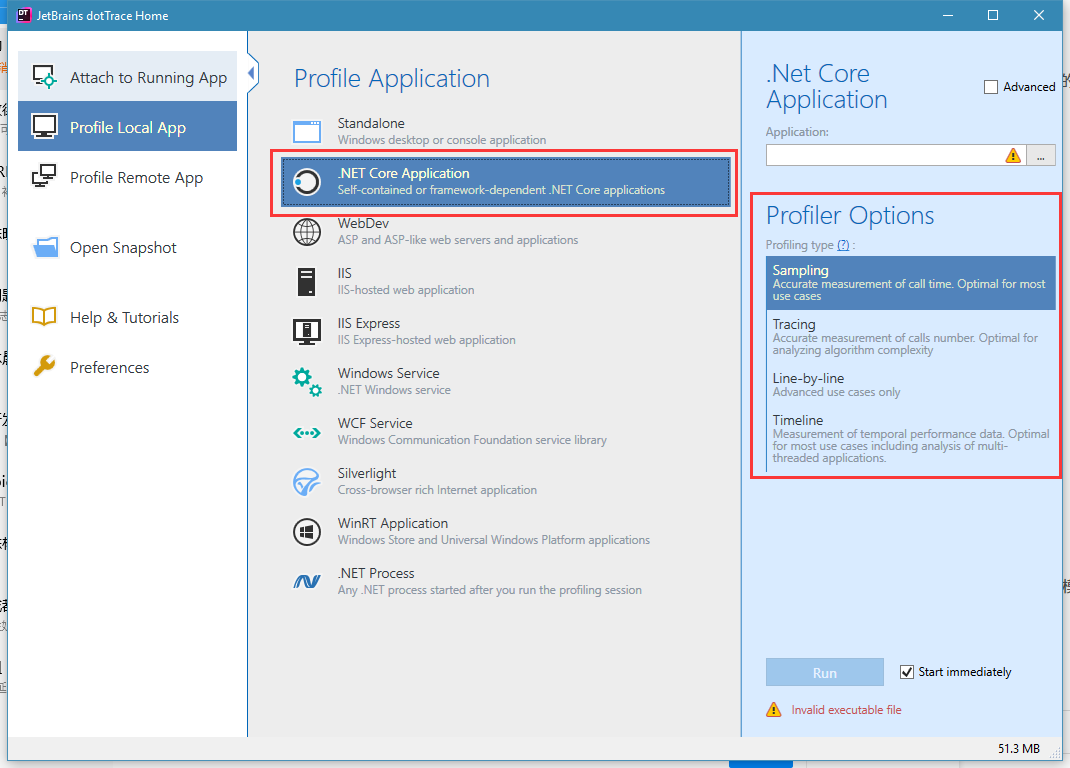Choose IIS hosted web application
The height and width of the screenshot is (768, 1070).
pos(506,281)
